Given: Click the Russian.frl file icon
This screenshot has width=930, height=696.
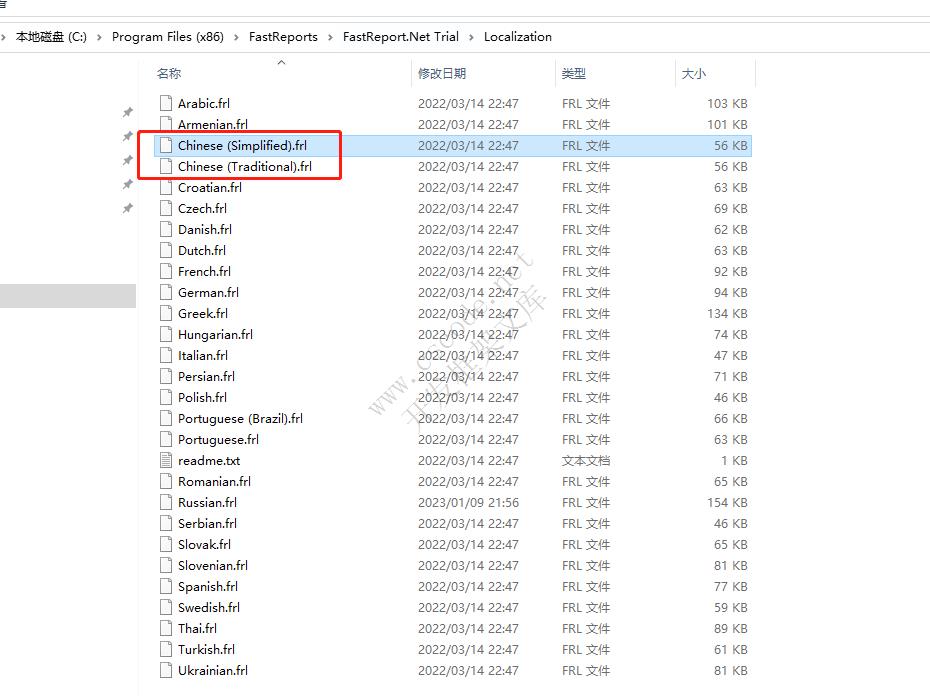Looking at the screenshot, I should click(165, 502).
